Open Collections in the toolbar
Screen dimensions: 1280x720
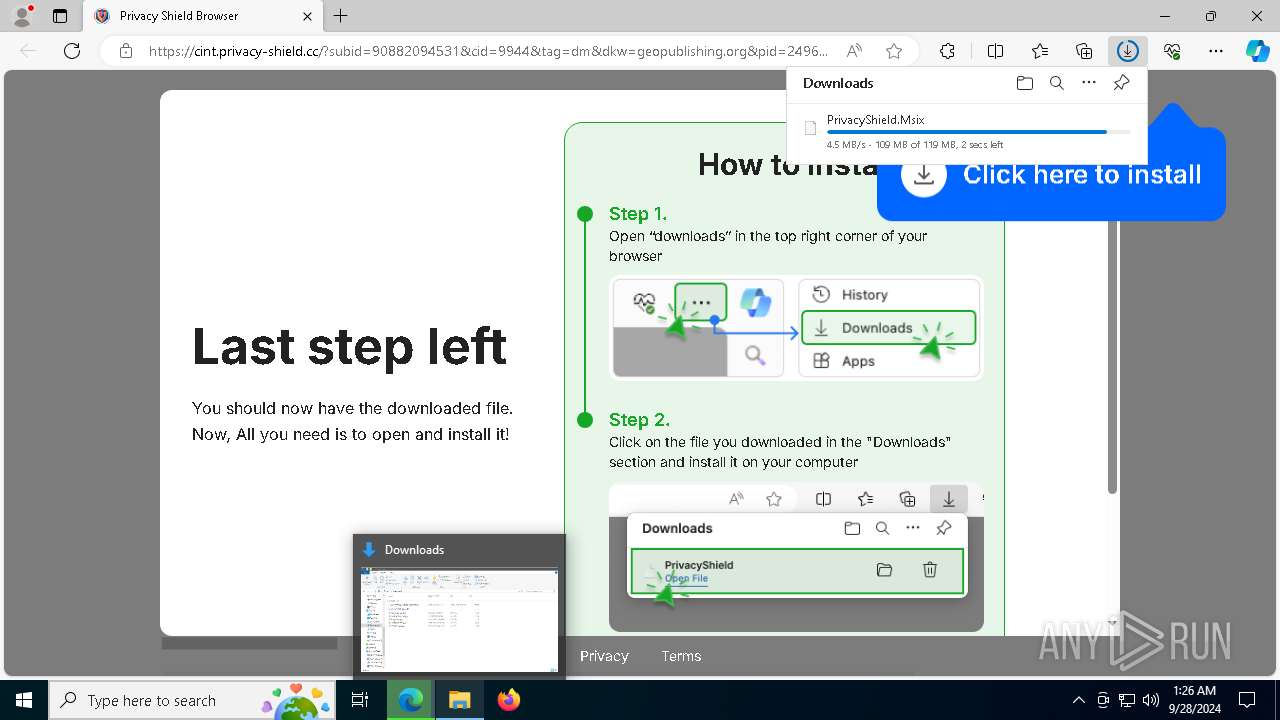[x=1084, y=51]
